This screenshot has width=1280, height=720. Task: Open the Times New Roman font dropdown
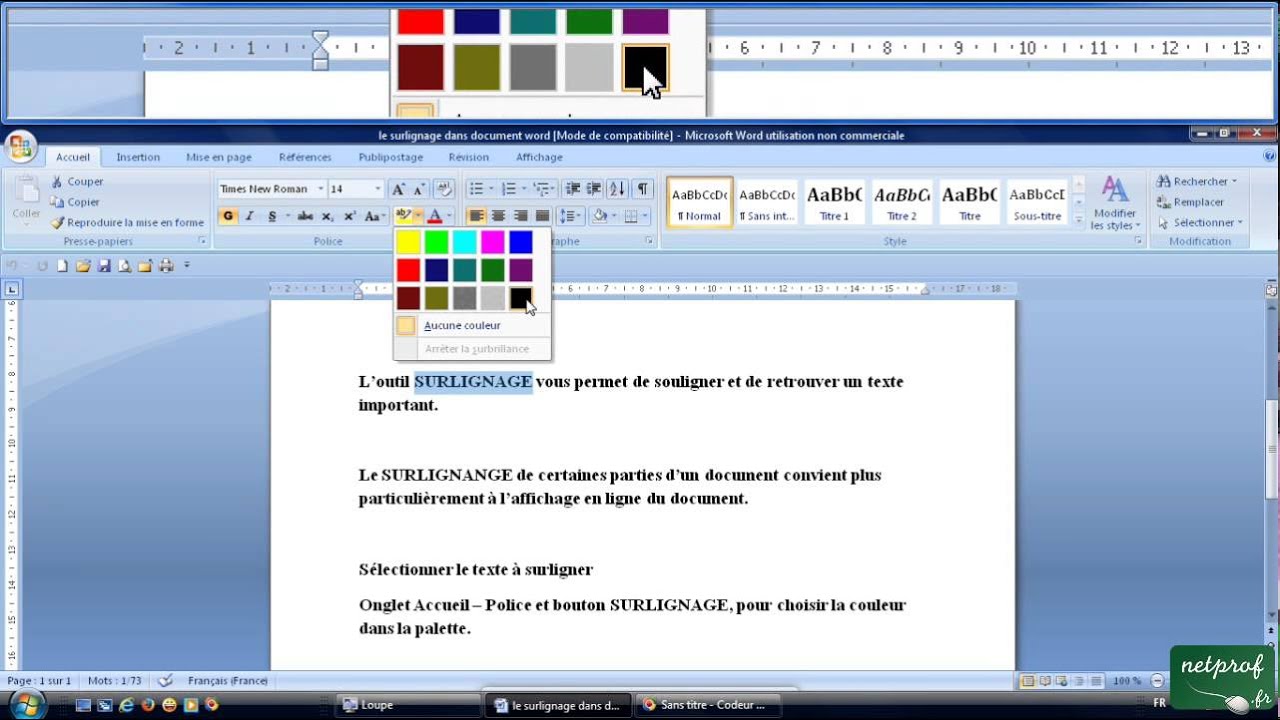(x=321, y=189)
